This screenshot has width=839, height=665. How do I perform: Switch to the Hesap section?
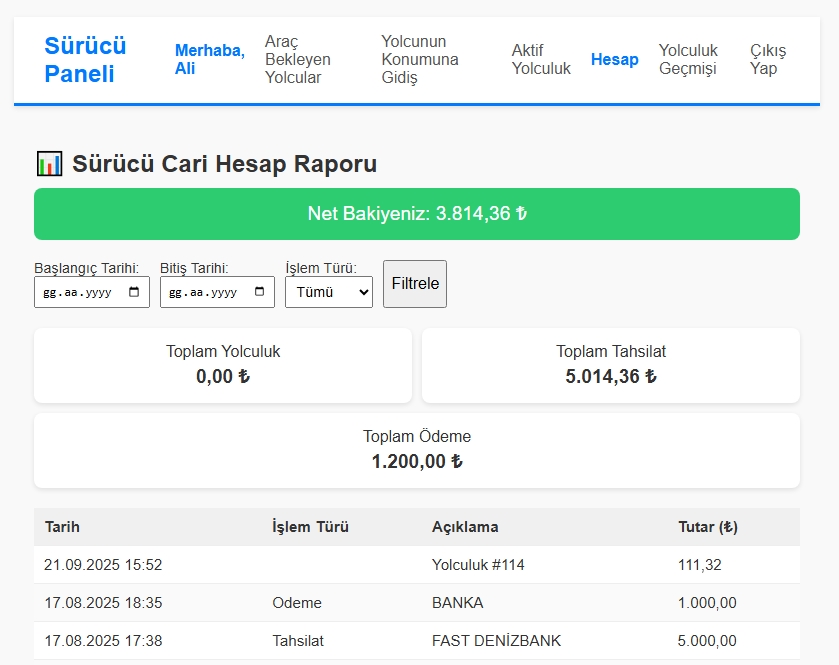tap(614, 60)
